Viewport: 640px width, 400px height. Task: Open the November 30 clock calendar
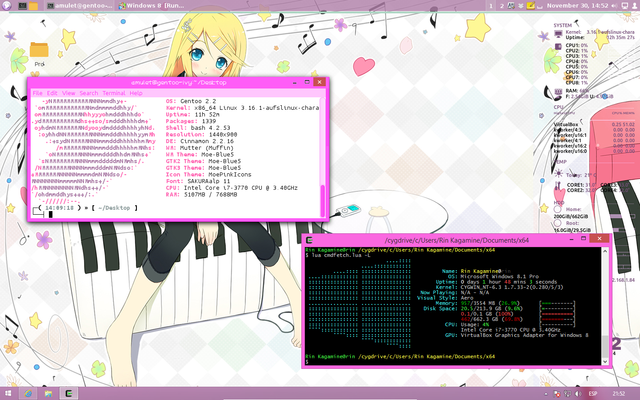[578, 6]
